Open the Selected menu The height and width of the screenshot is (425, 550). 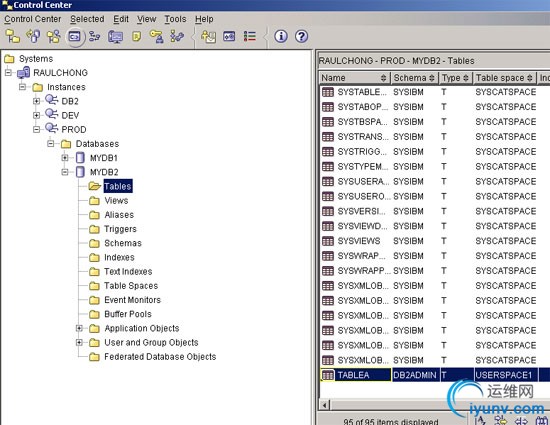click(87, 19)
